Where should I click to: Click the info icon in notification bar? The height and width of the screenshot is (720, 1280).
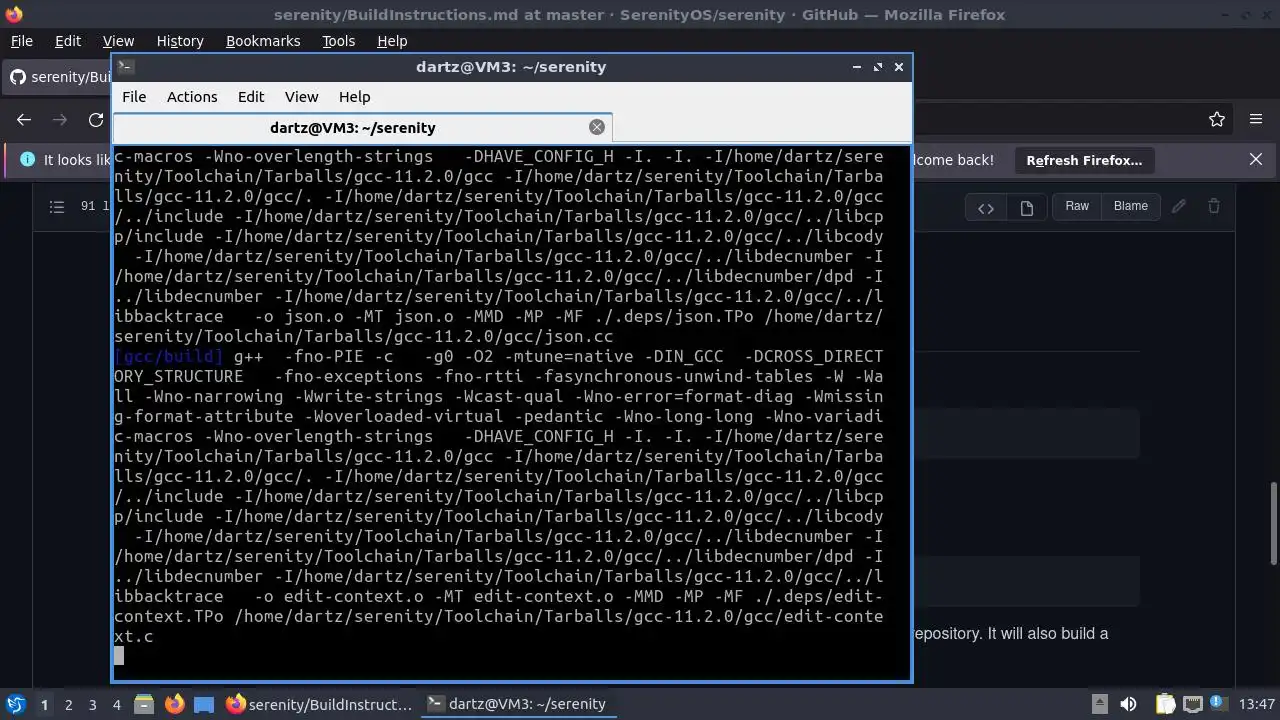[27, 160]
